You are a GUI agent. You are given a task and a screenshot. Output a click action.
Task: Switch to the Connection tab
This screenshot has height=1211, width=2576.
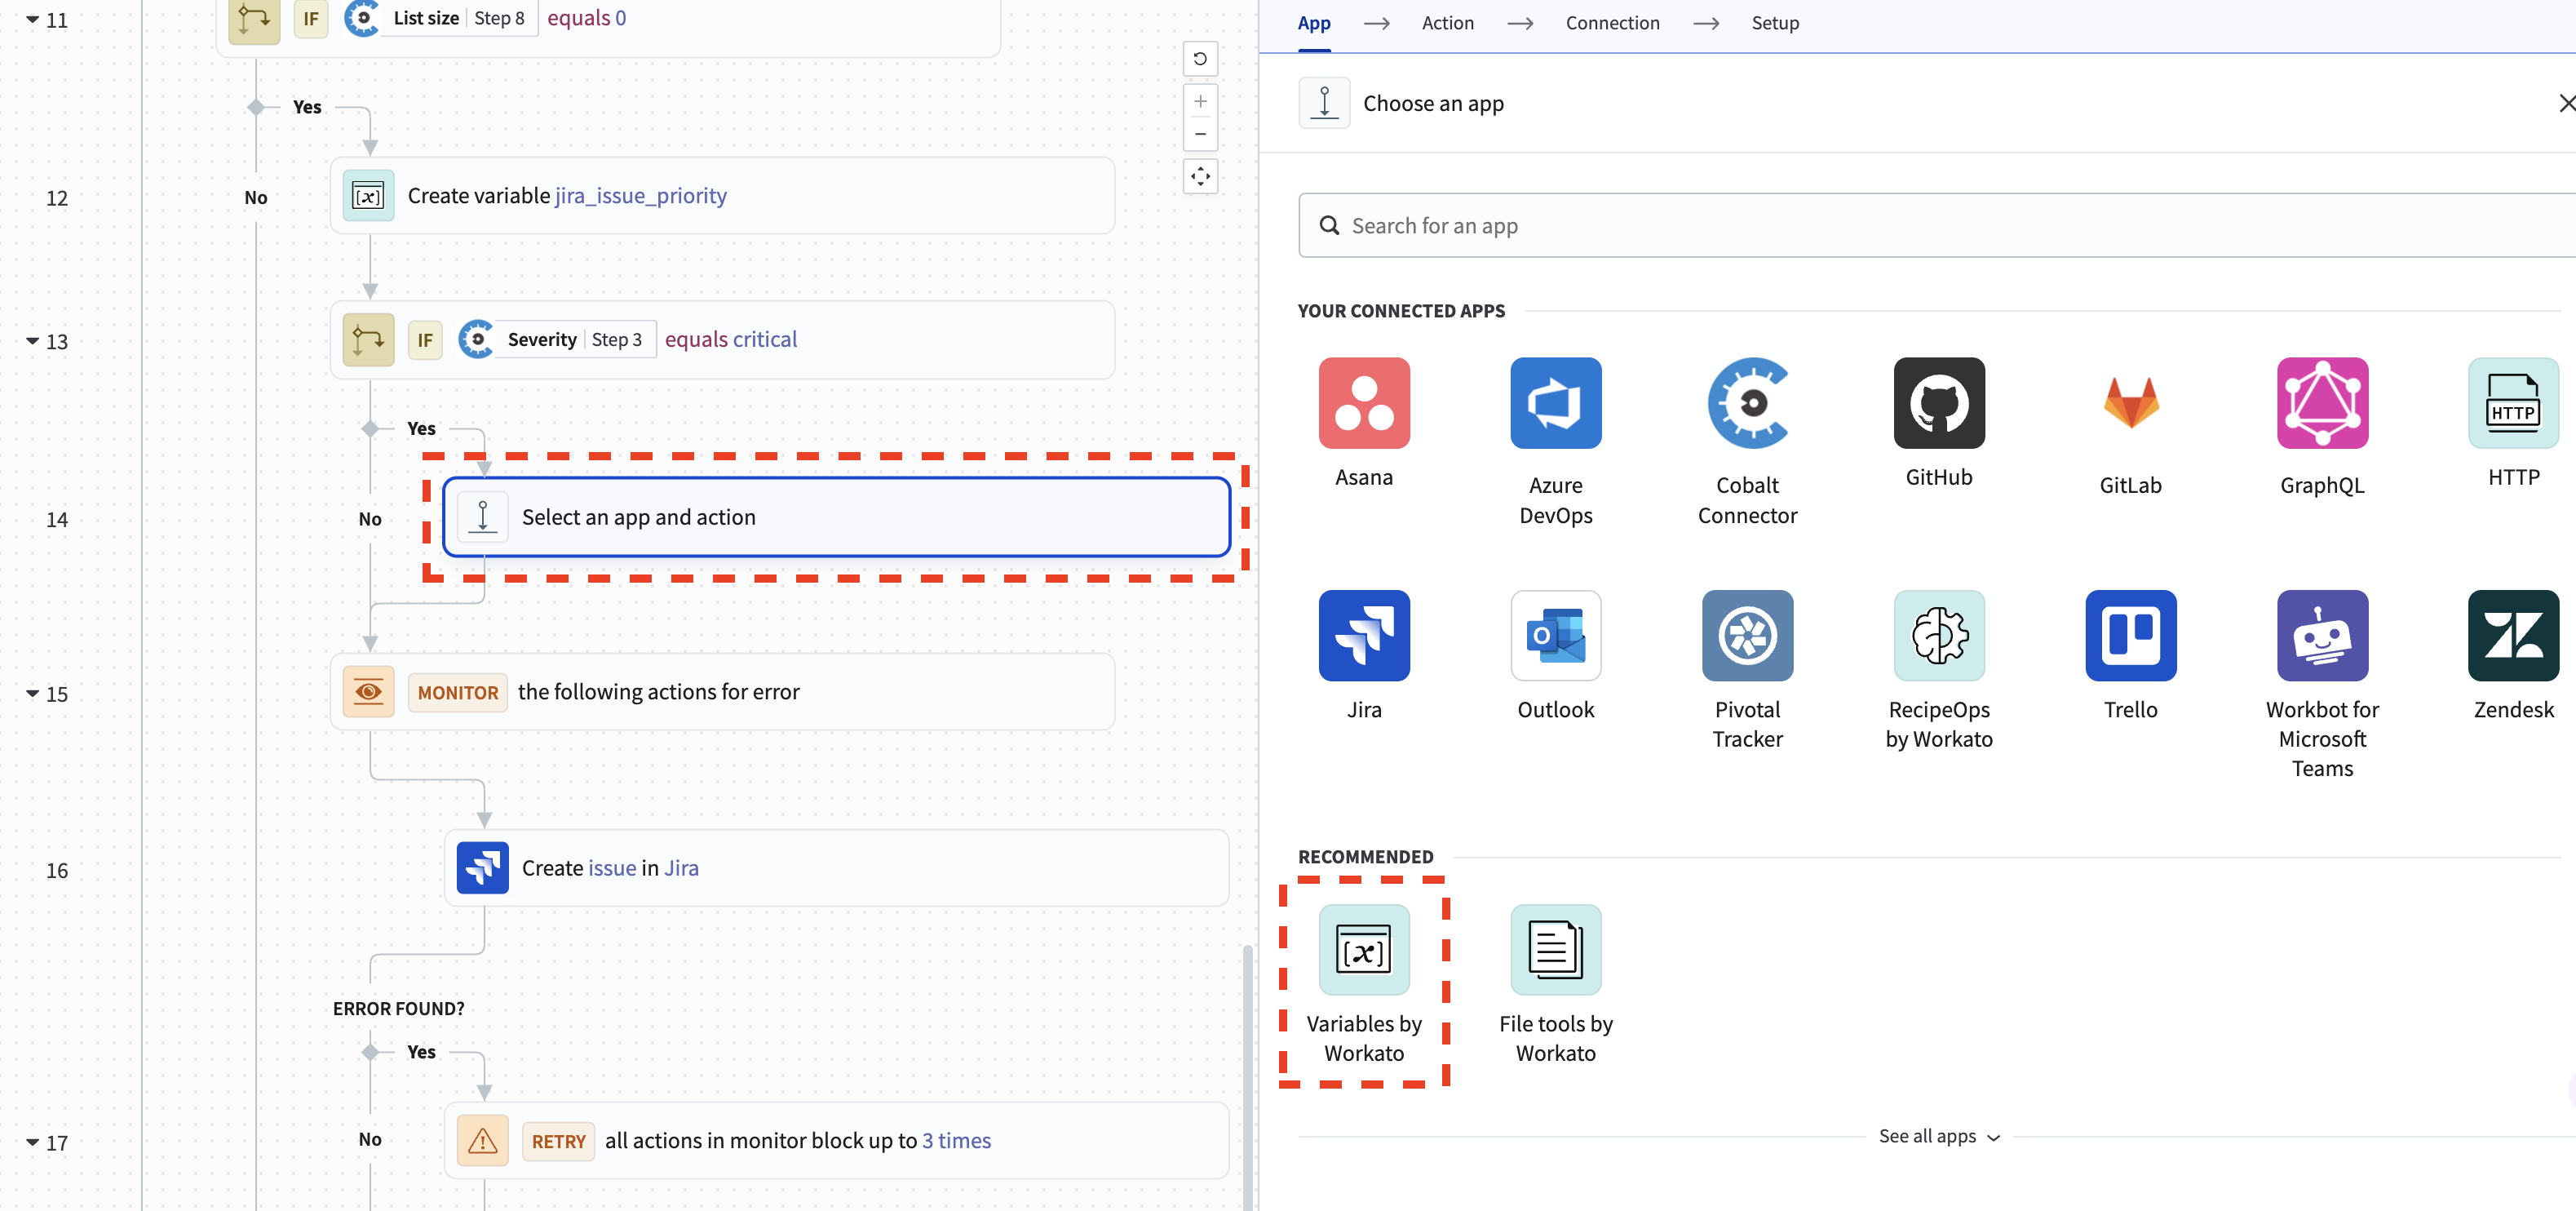[1612, 23]
